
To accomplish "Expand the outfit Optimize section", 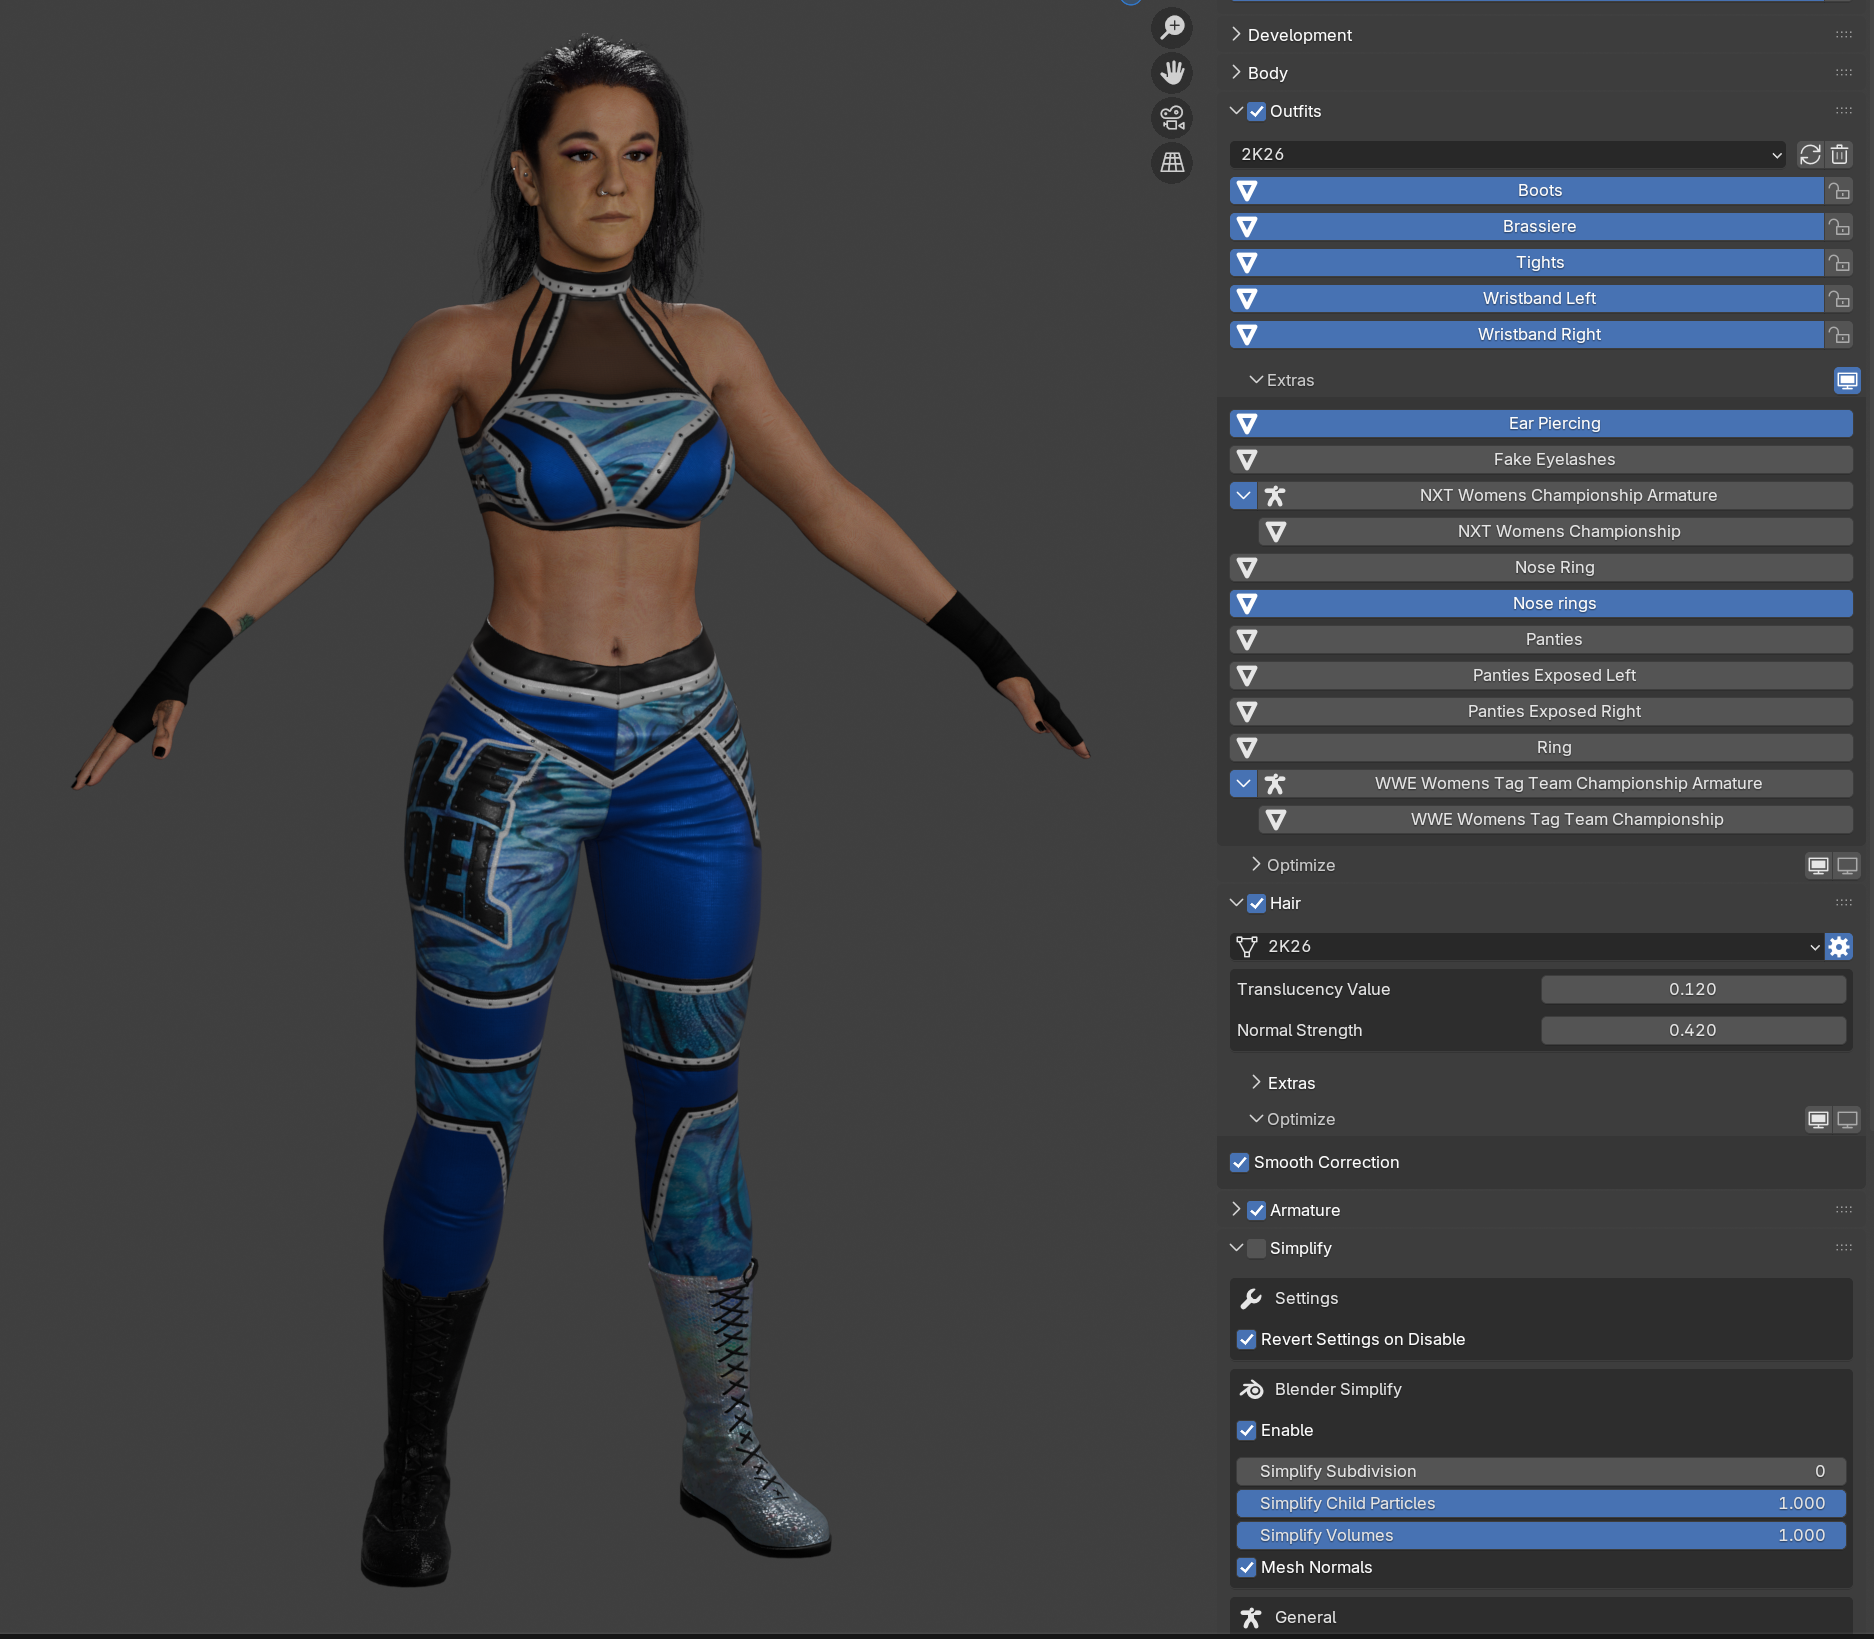I will 1257,865.
